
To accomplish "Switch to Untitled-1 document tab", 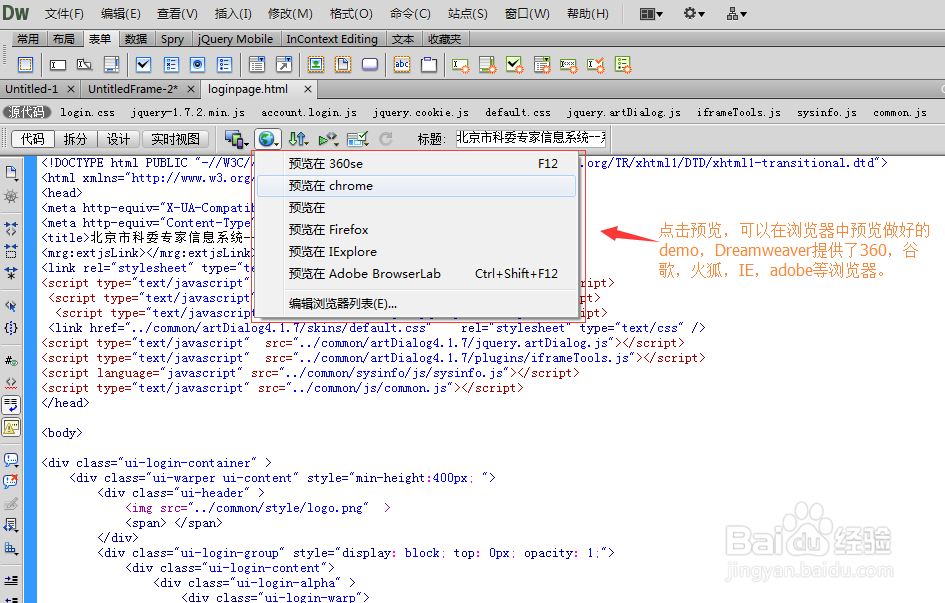I will tap(32, 89).
